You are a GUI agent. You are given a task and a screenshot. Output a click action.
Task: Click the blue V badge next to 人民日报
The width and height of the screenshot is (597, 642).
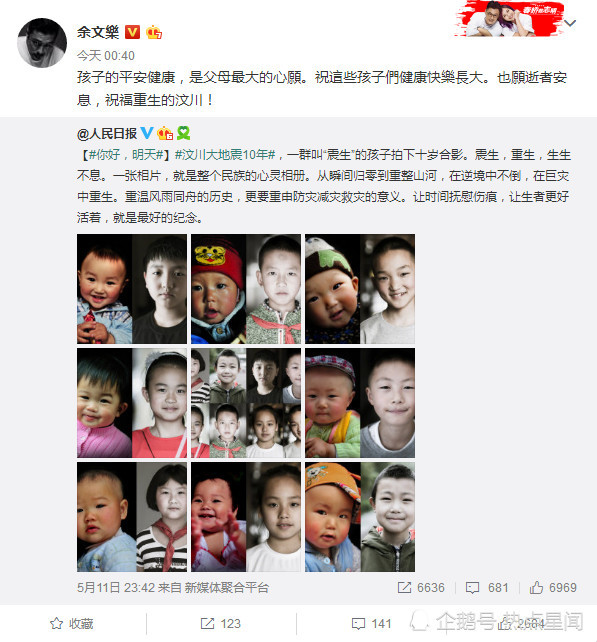(x=147, y=133)
